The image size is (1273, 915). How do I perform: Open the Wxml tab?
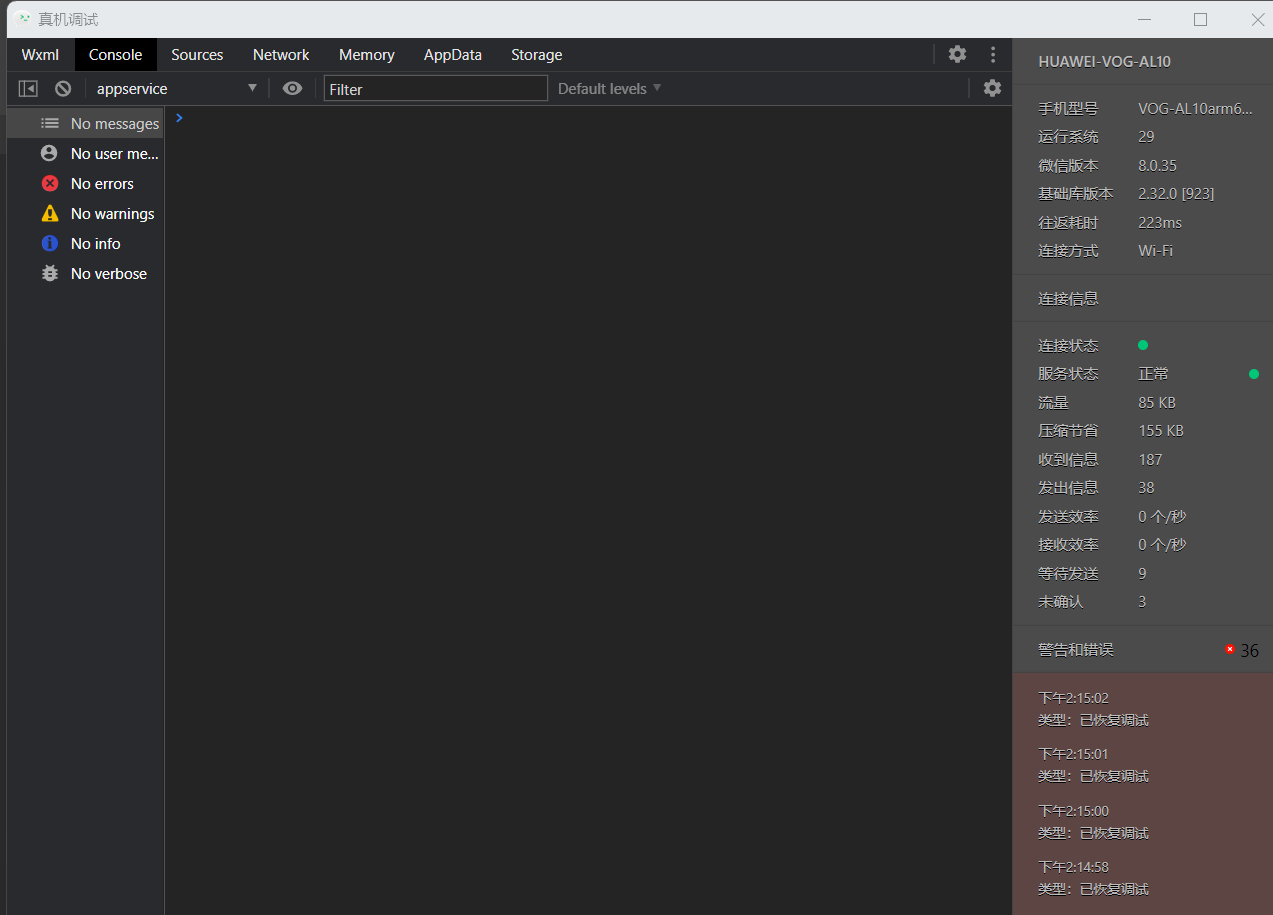click(x=40, y=55)
